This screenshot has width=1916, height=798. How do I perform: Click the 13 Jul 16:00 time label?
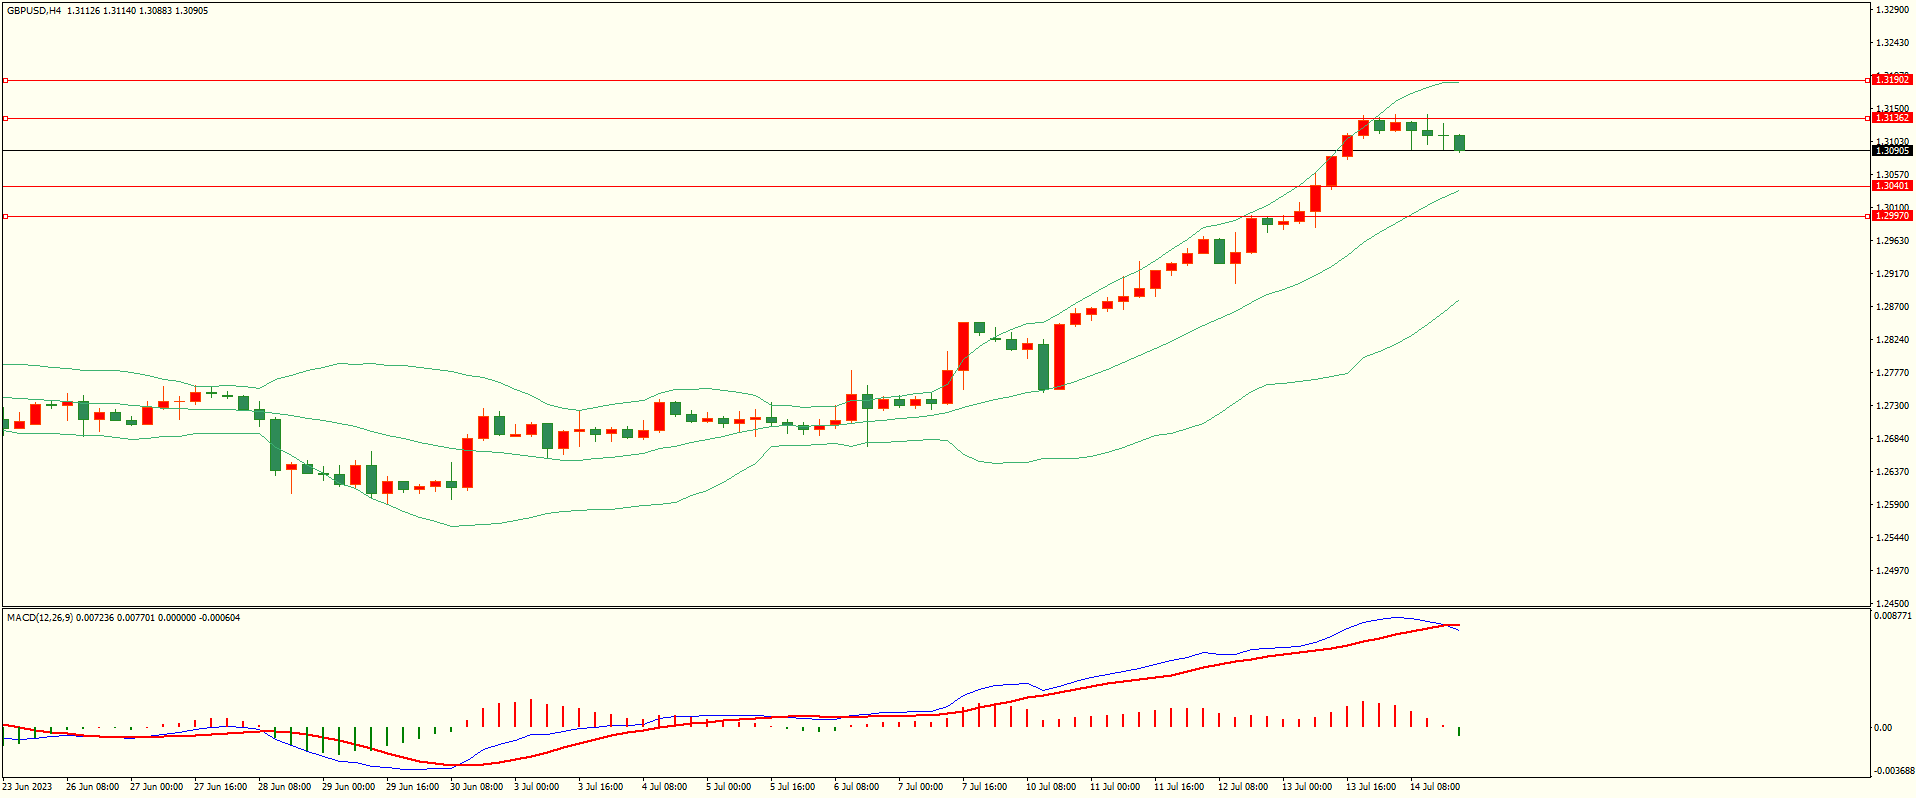[x=1371, y=787]
